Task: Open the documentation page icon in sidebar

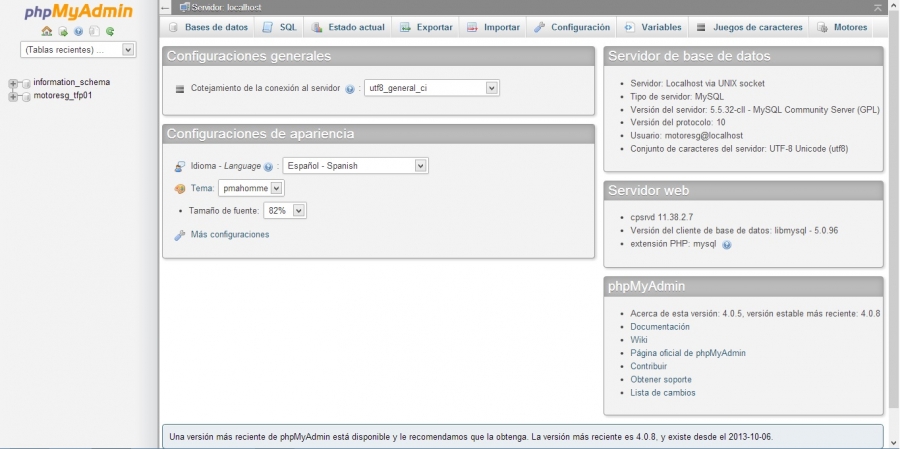Action: pyautogui.click(x=95, y=32)
